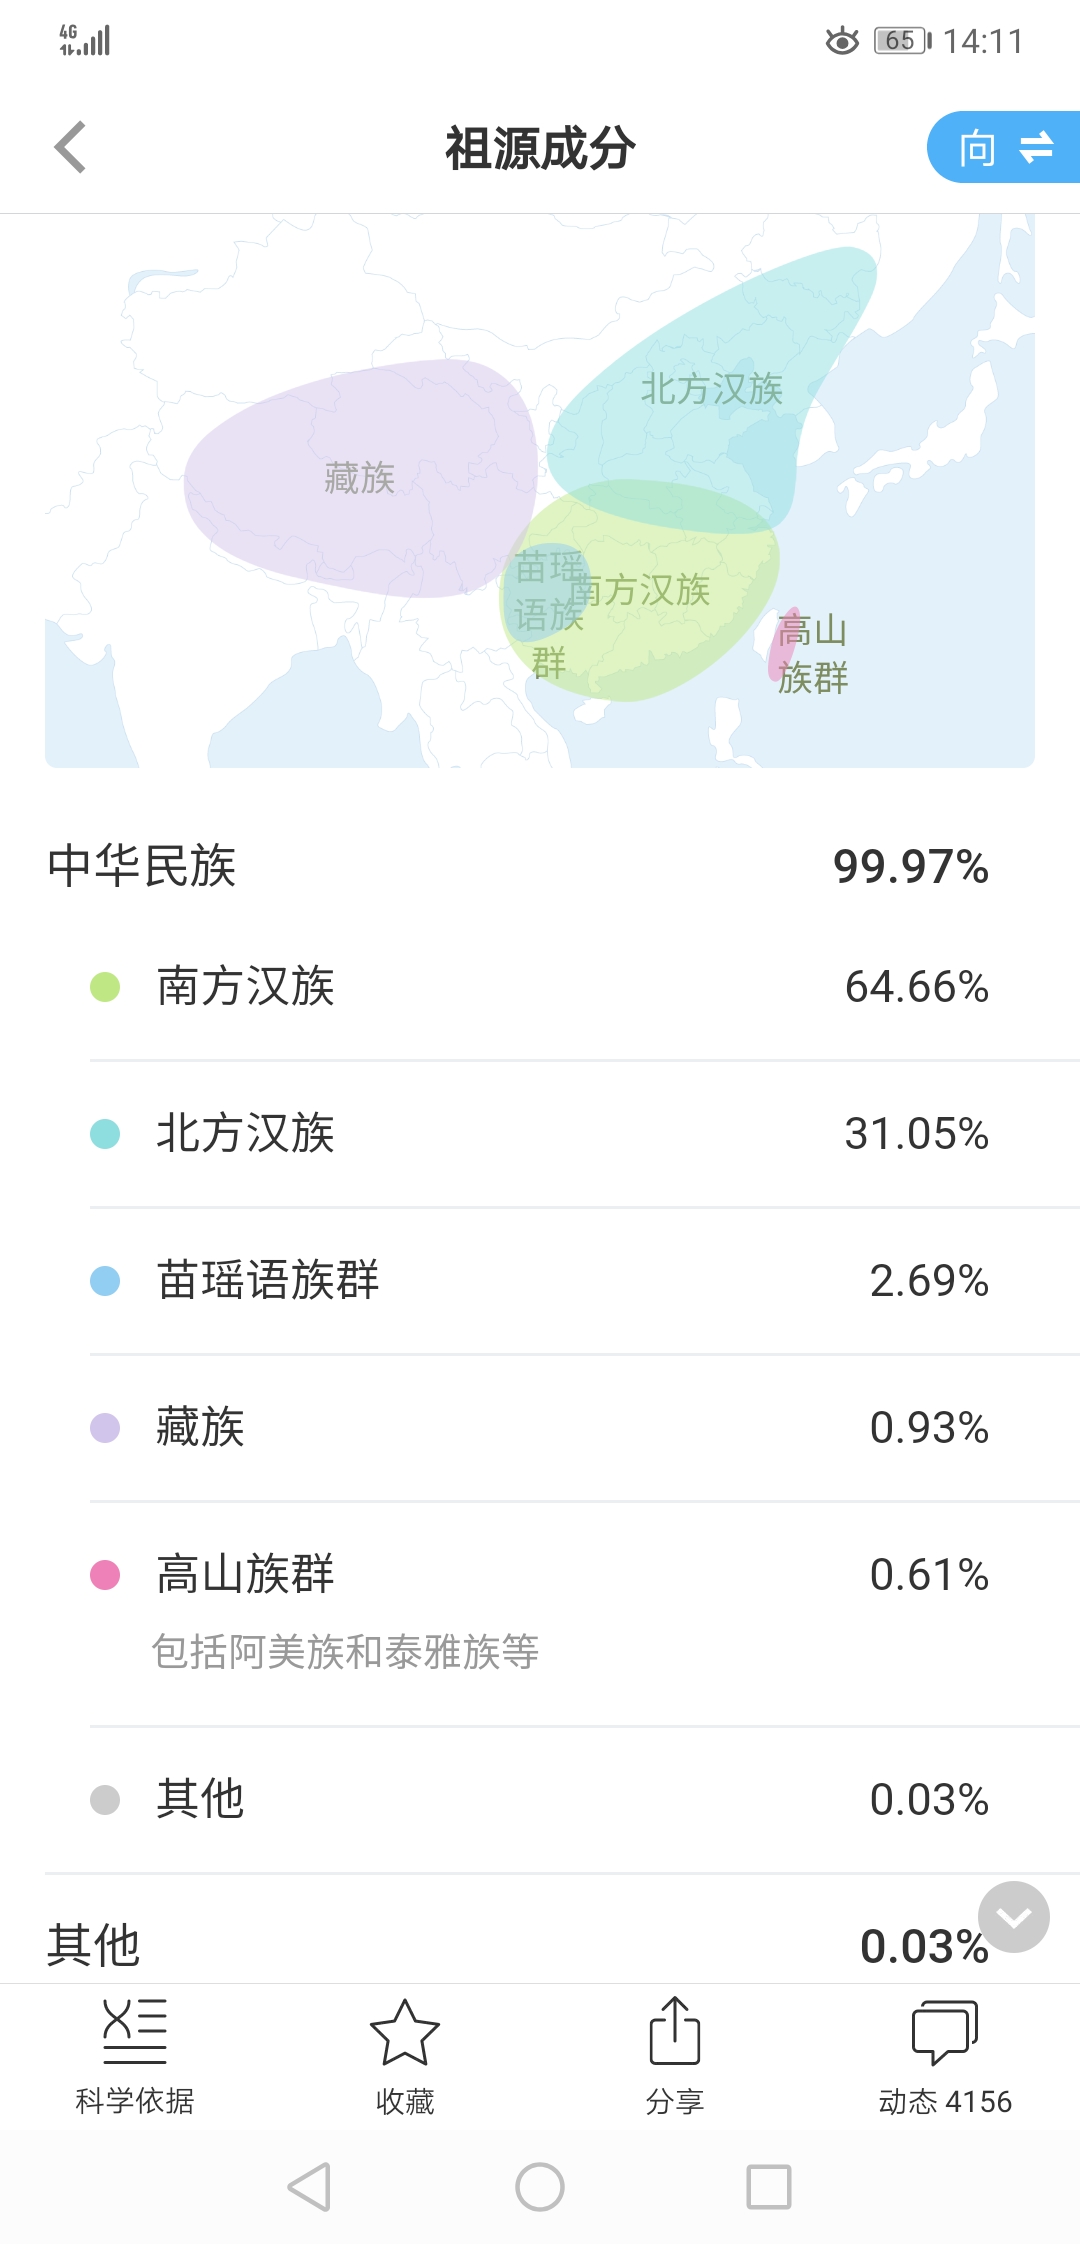Expand more with the gray chevron-down button
Image resolution: width=1080 pixels, height=2244 pixels.
point(1014,1917)
